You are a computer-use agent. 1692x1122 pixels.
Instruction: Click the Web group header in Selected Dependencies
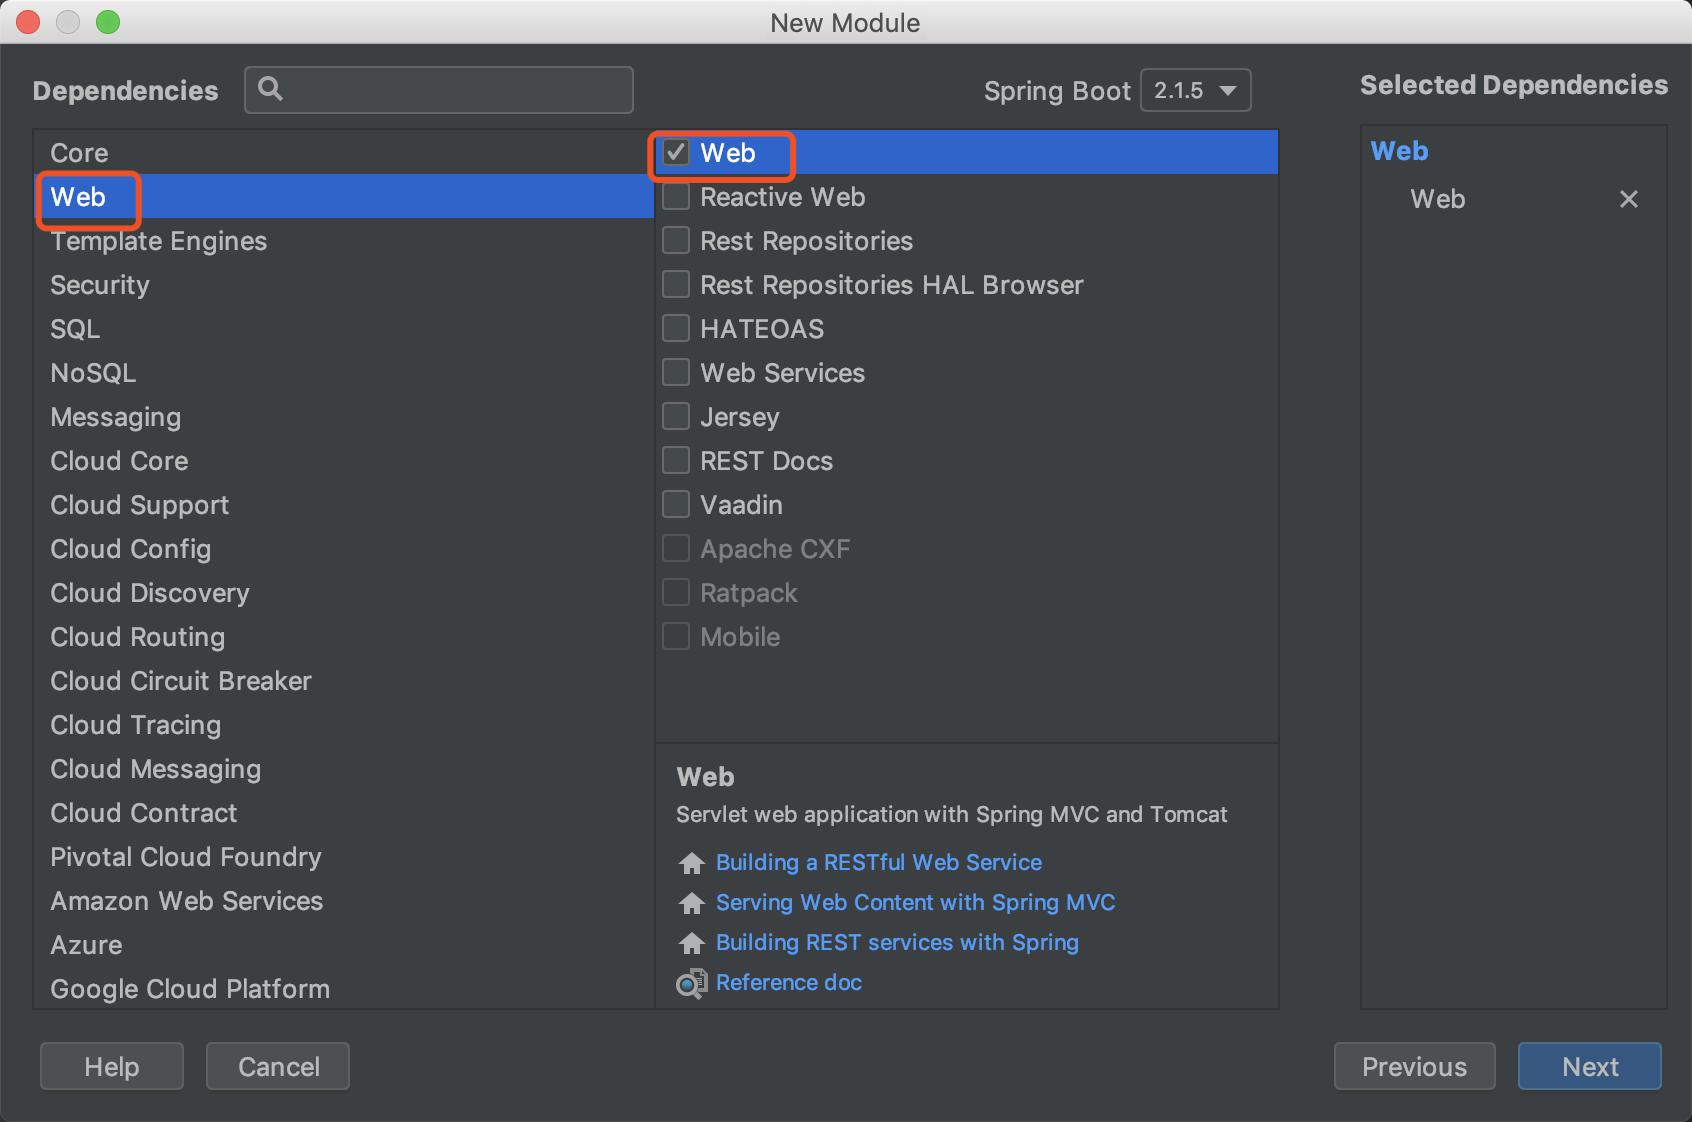(1399, 151)
